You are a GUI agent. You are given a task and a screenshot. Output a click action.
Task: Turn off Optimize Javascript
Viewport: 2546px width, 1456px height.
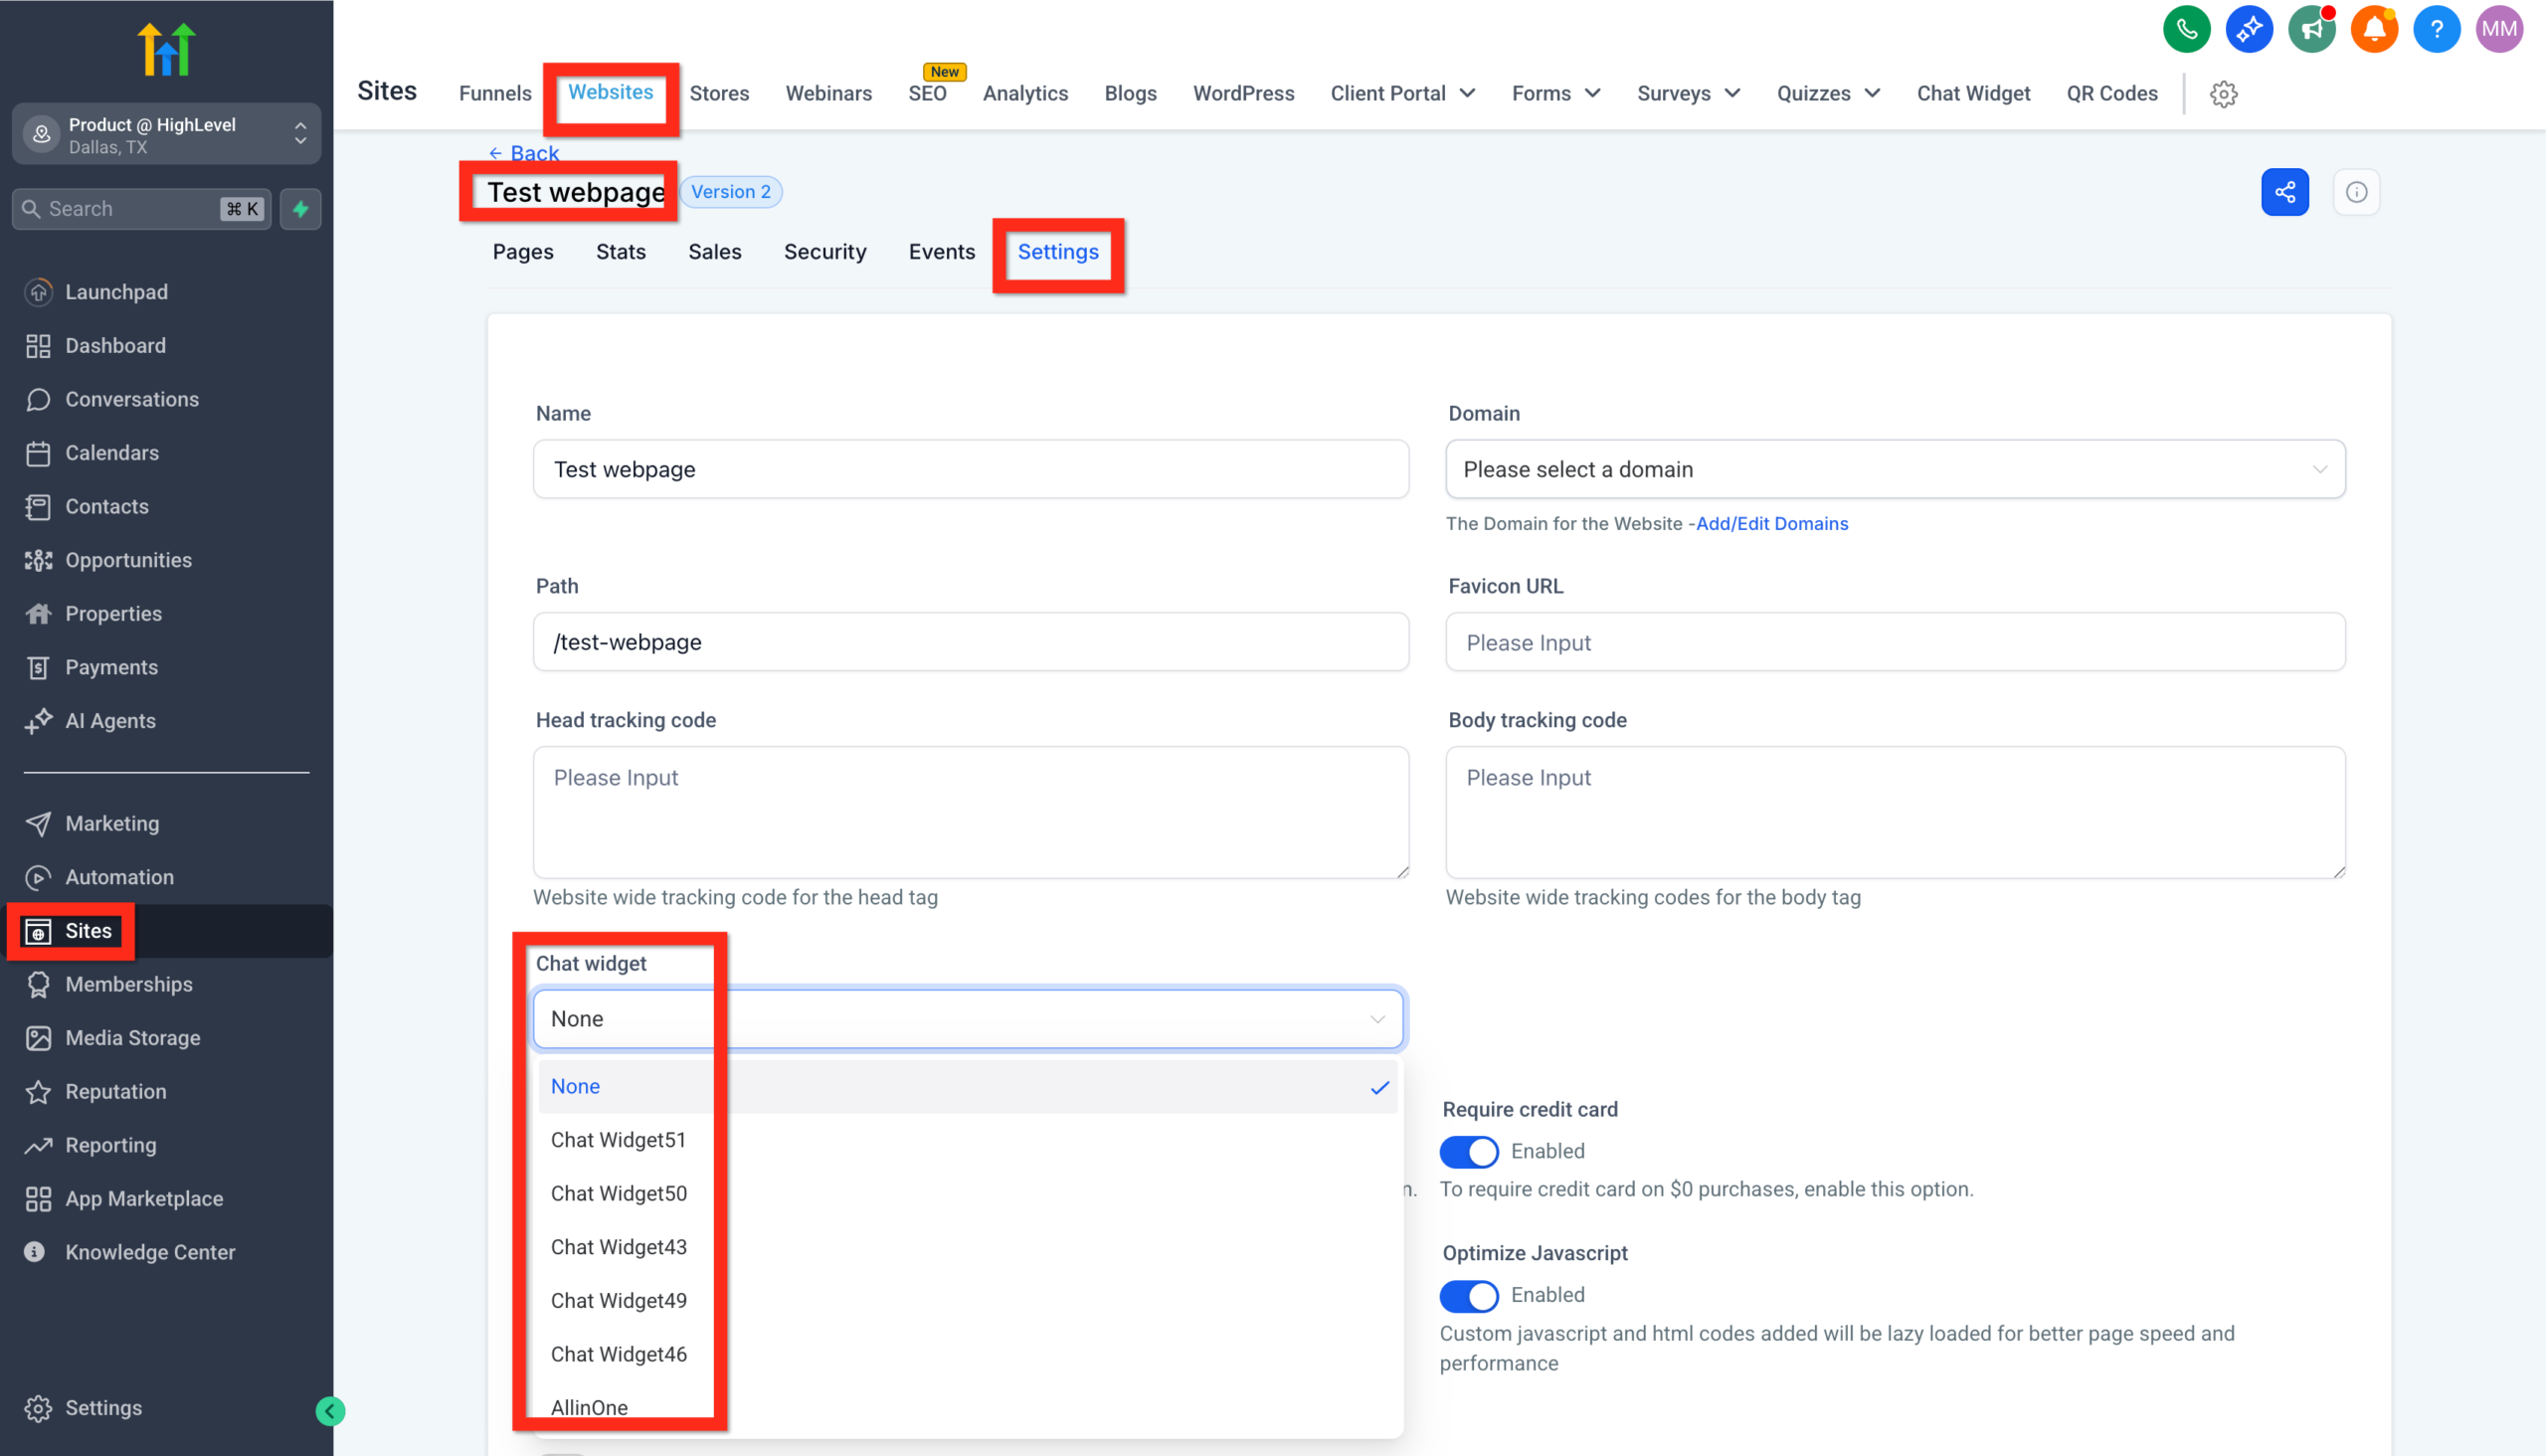(1468, 1295)
